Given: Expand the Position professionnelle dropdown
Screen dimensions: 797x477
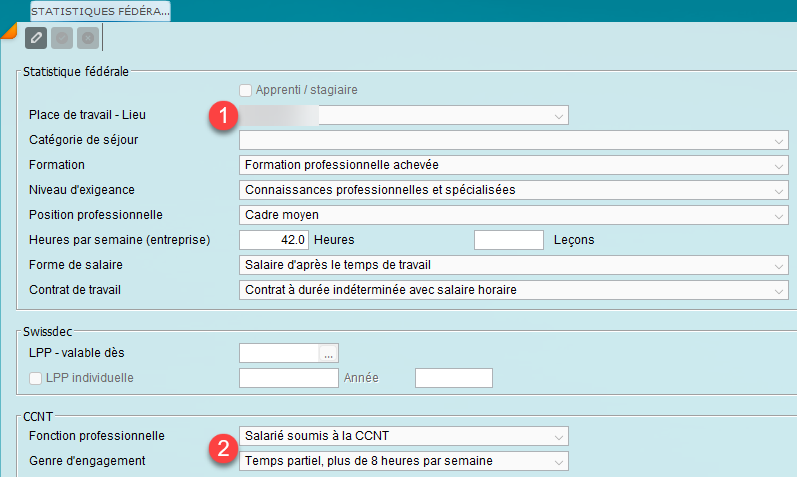Looking at the screenshot, I should (778, 215).
